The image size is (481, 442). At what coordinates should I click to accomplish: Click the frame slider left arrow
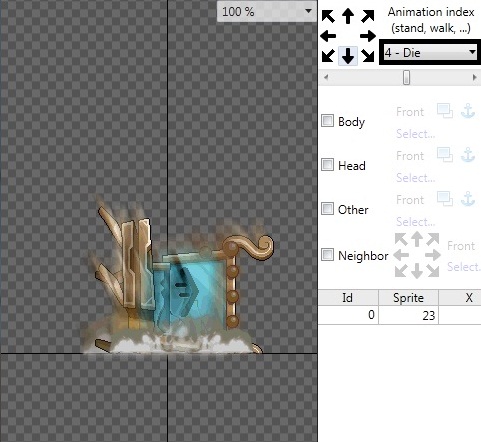pyautogui.click(x=326, y=77)
